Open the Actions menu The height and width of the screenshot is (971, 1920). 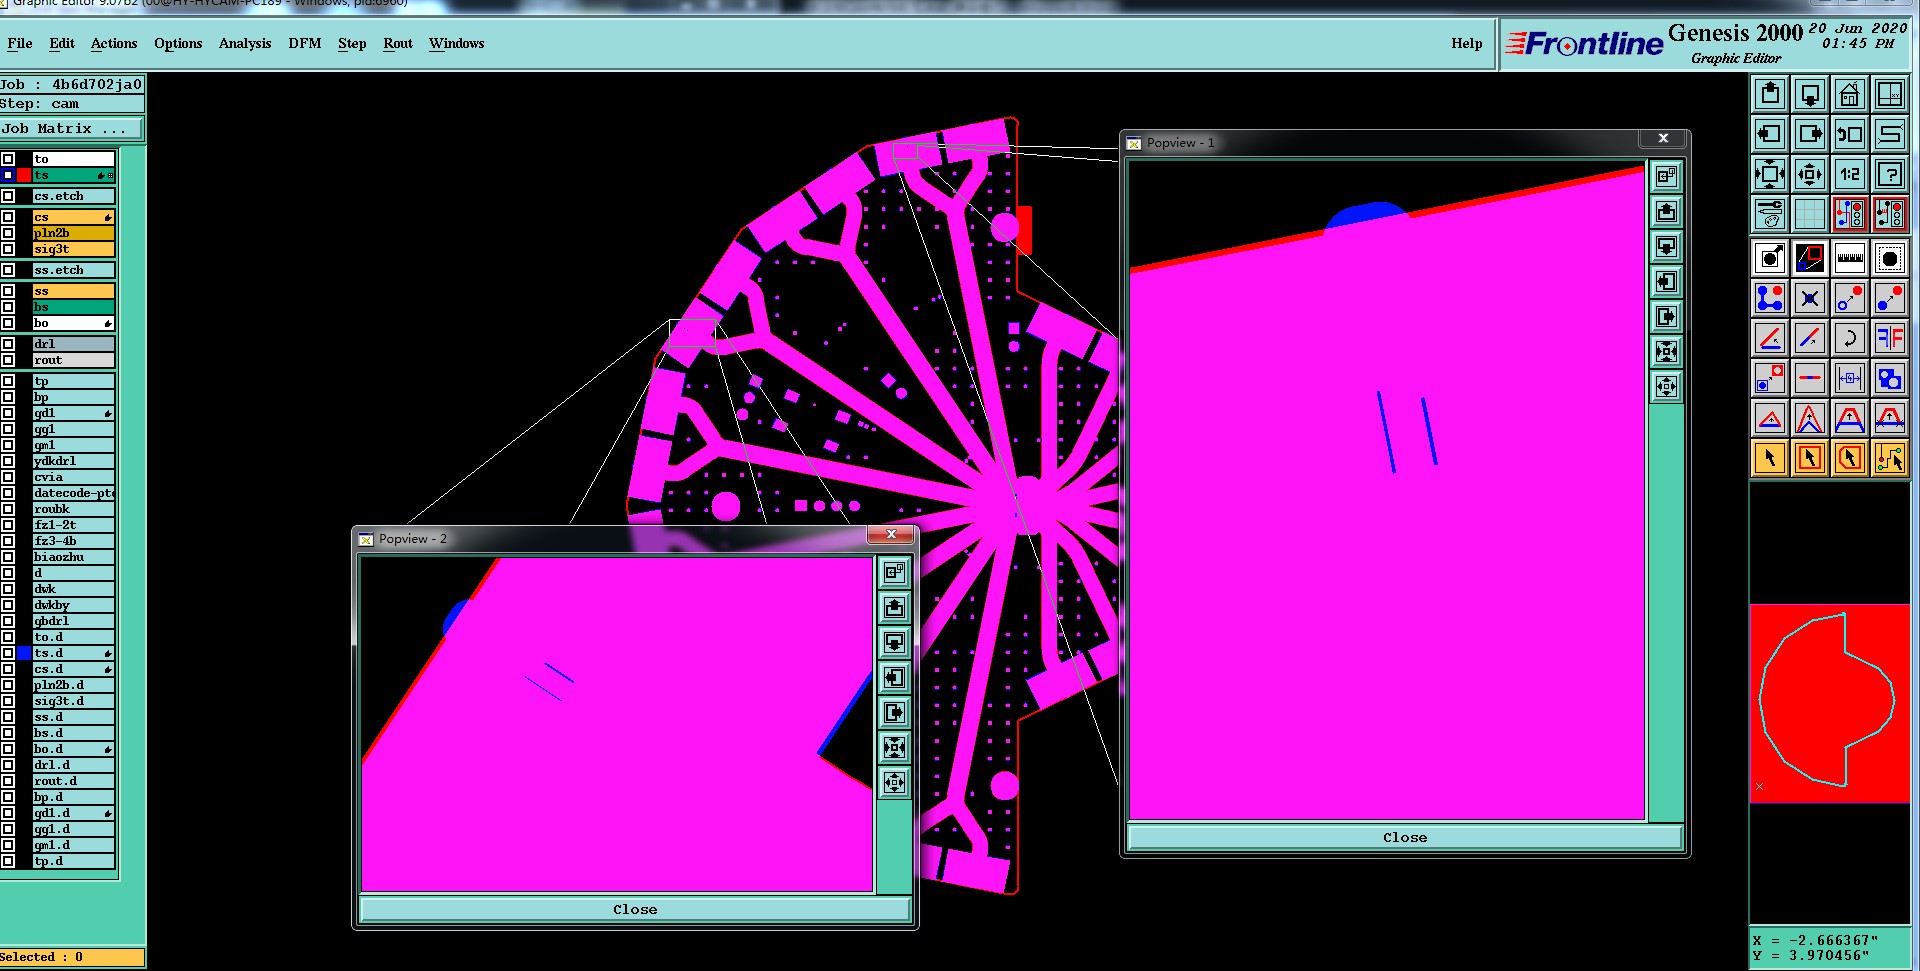(x=114, y=43)
